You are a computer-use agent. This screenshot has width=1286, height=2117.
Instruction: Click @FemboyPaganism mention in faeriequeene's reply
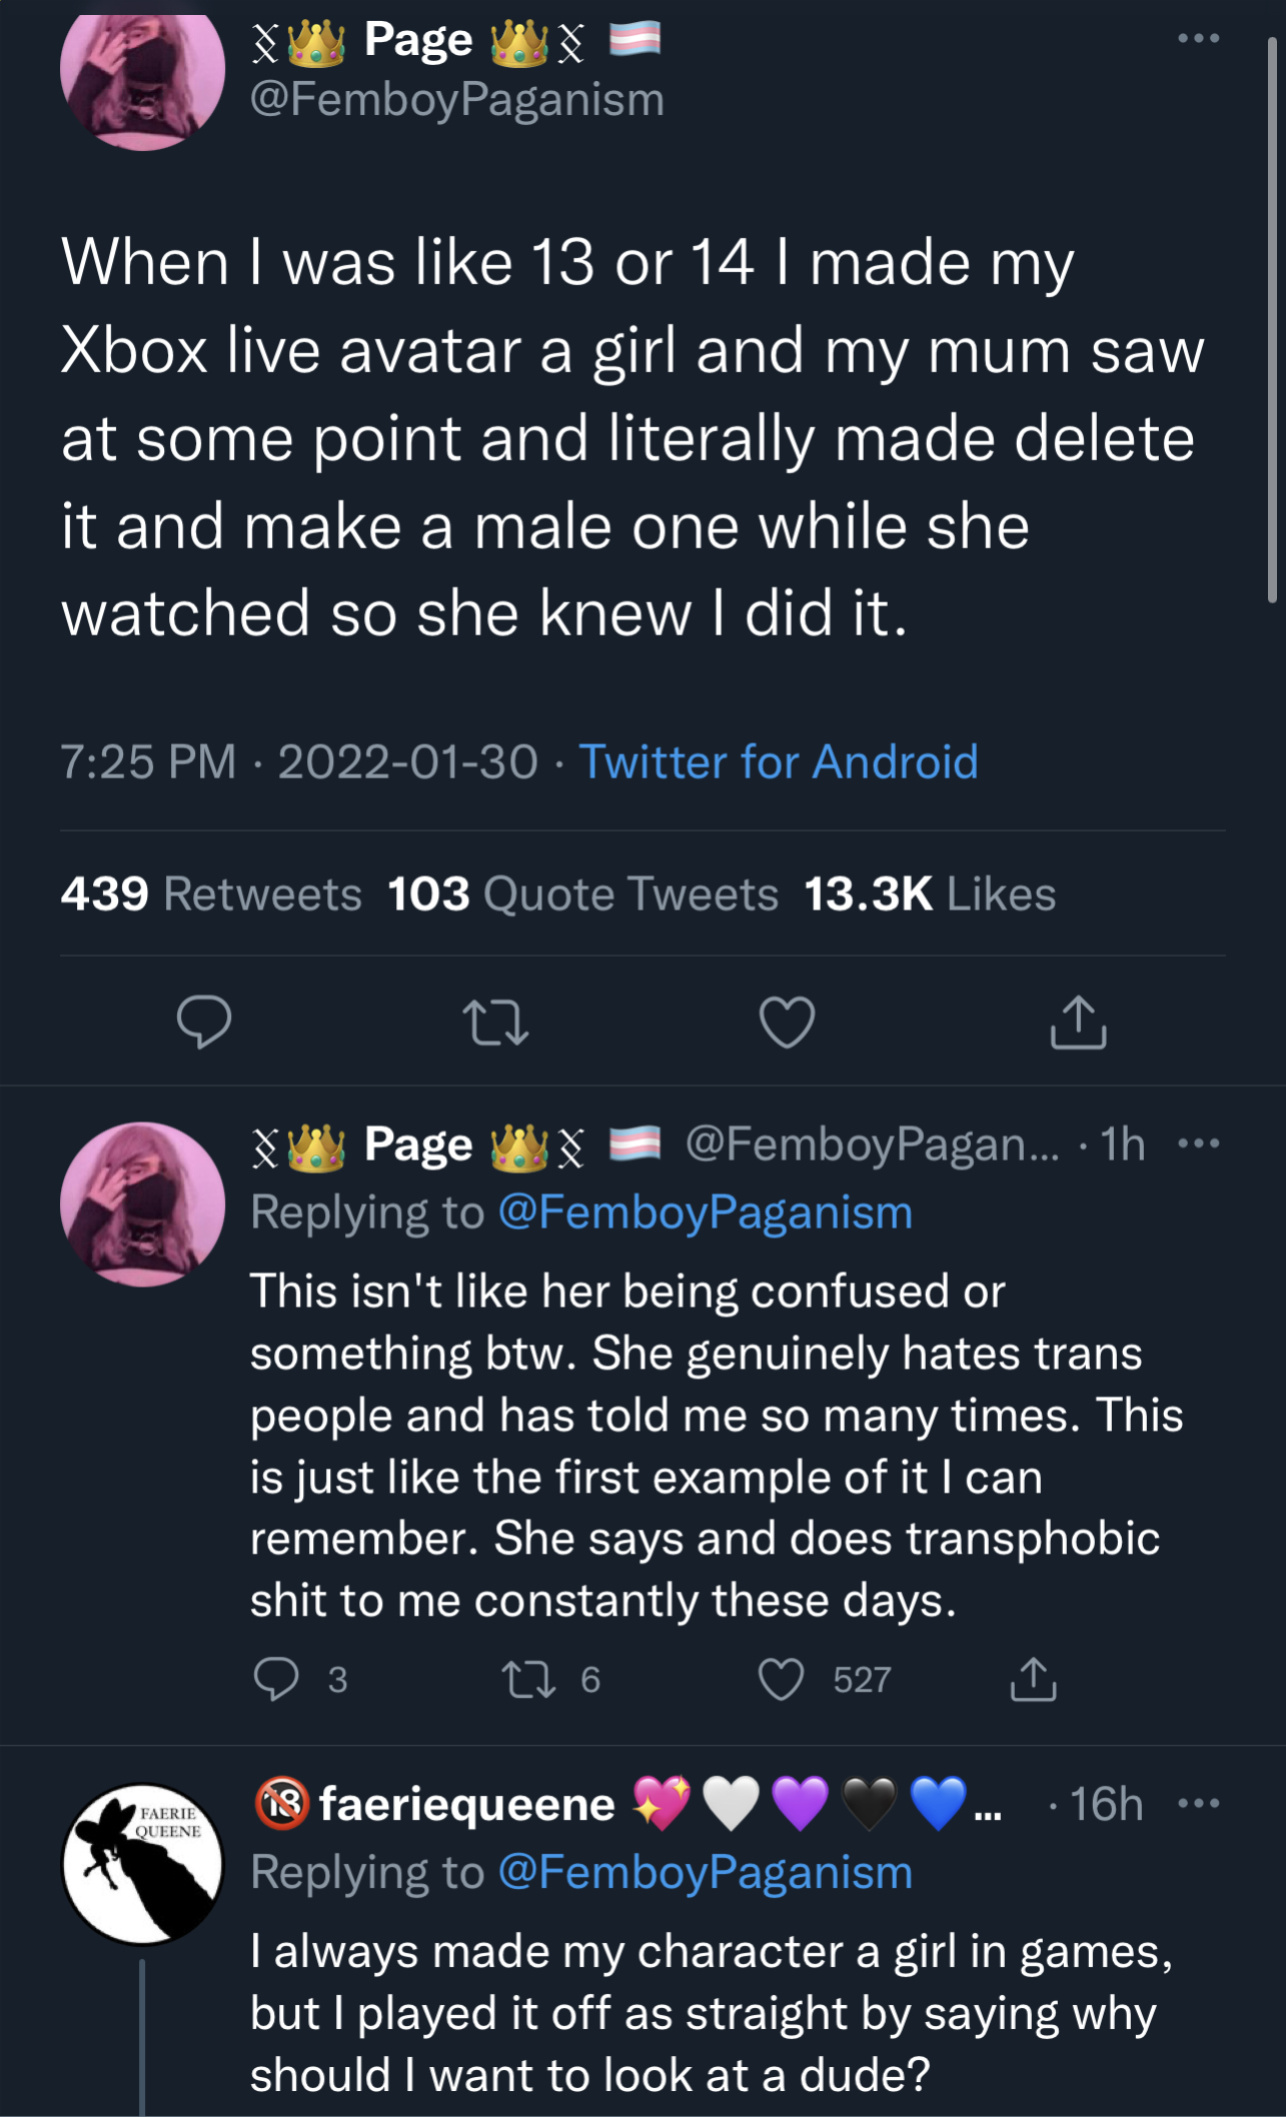pos(704,1872)
